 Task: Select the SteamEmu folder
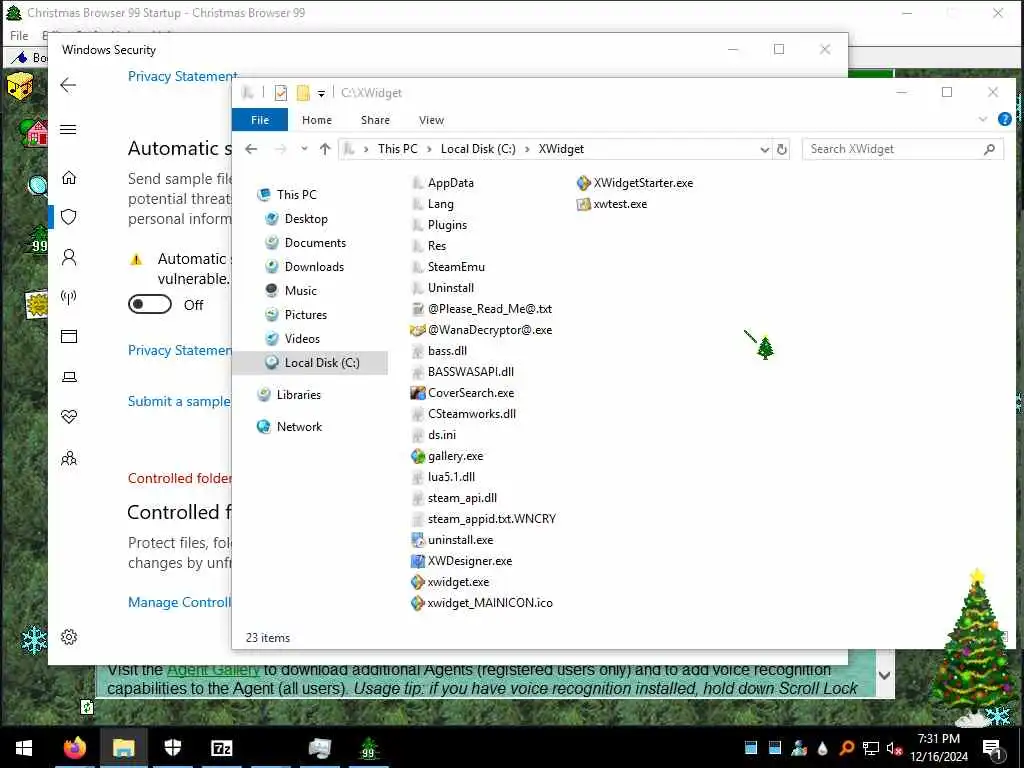449,267
